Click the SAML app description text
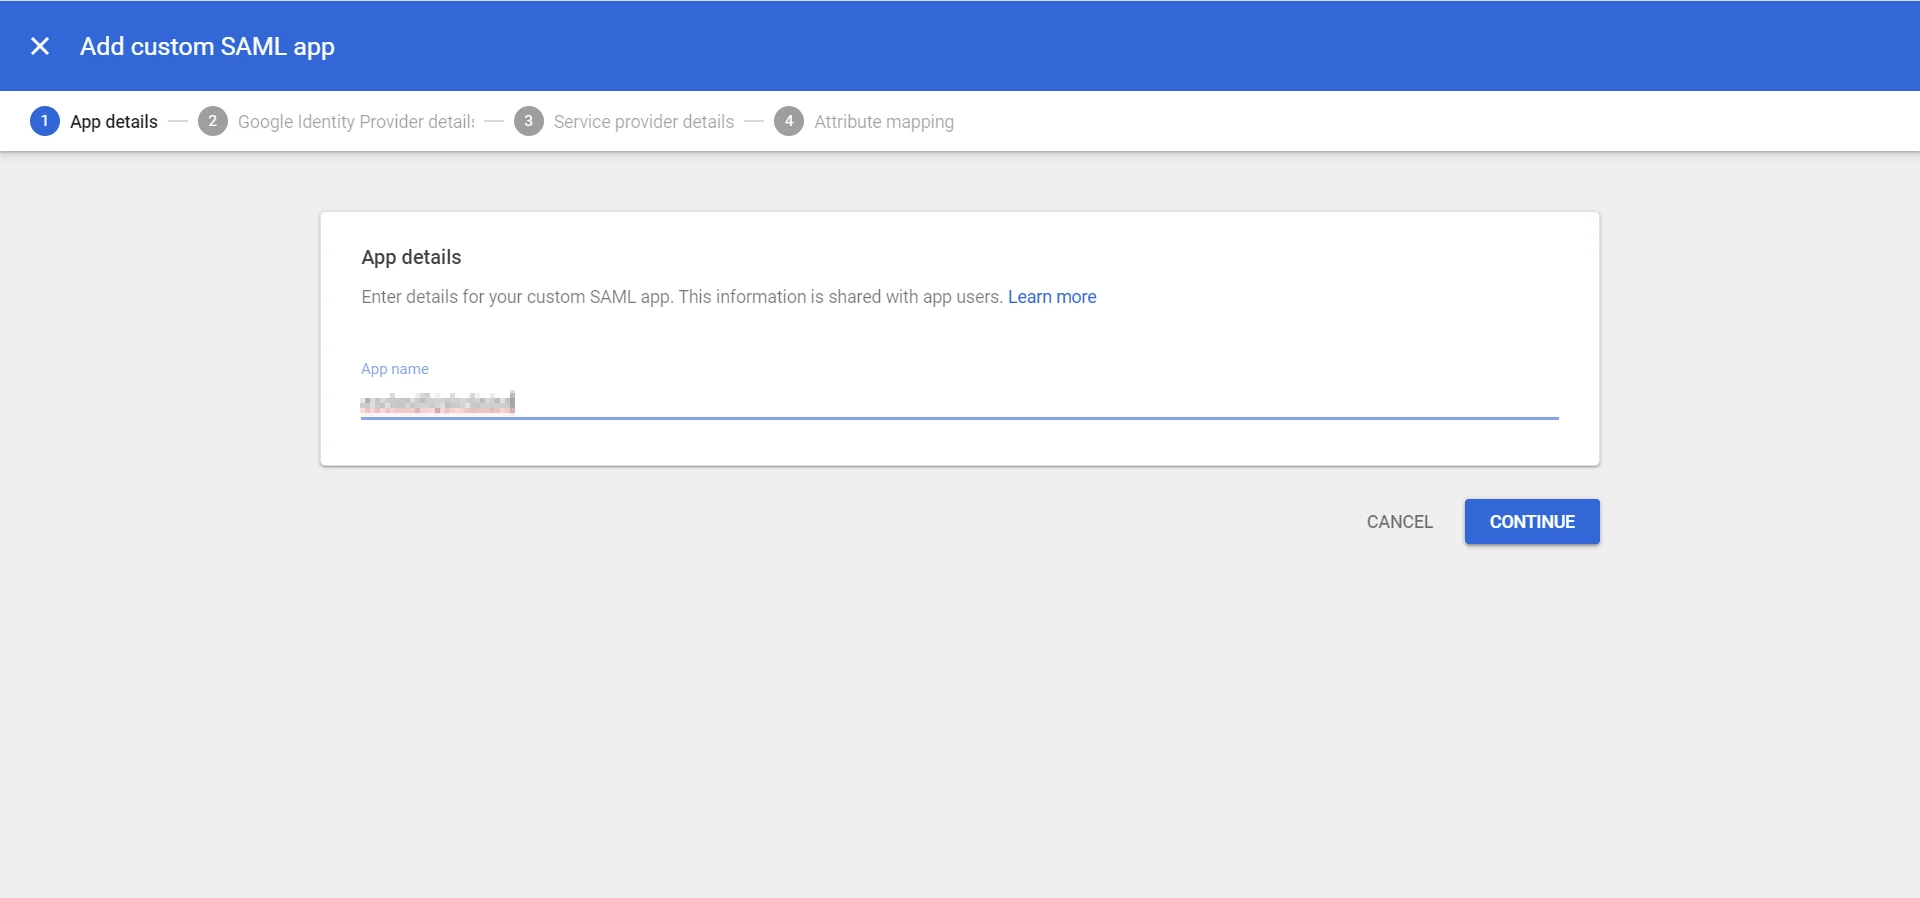The width and height of the screenshot is (1920, 898). (x=680, y=297)
